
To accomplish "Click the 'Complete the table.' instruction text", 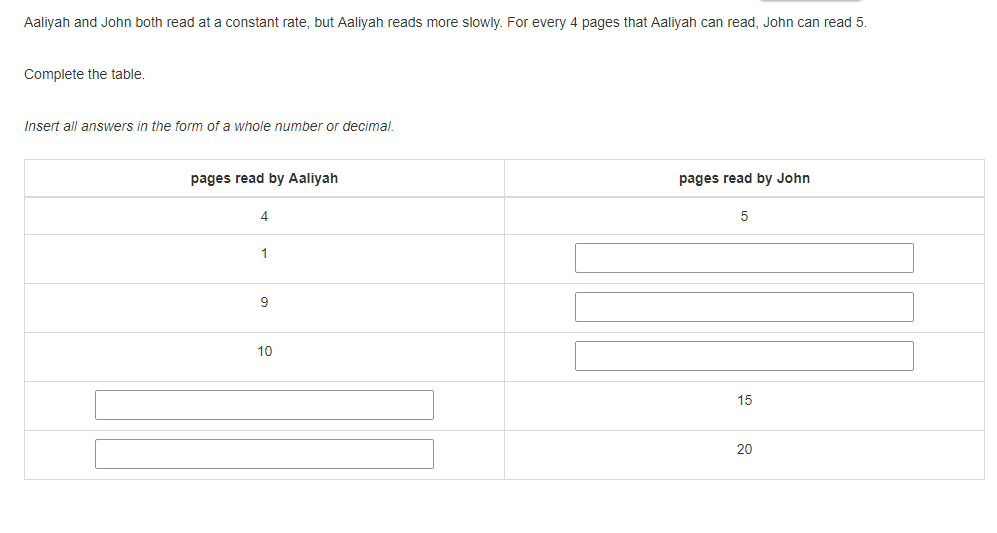I will point(85,74).
